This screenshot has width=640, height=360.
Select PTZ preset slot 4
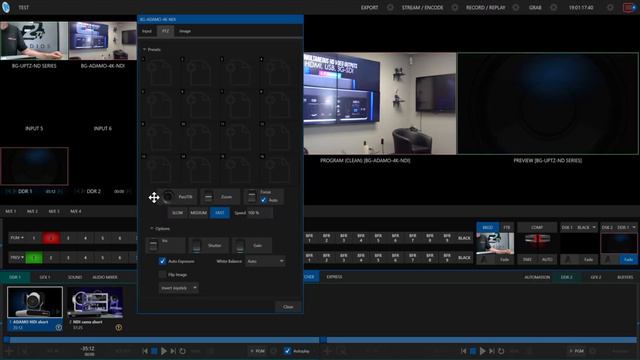point(278,72)
